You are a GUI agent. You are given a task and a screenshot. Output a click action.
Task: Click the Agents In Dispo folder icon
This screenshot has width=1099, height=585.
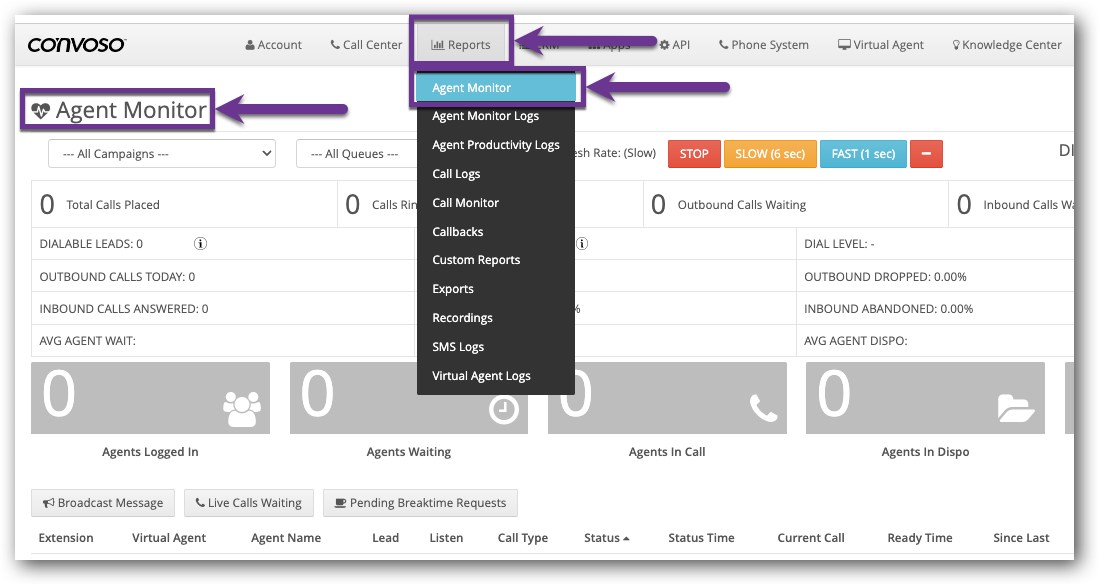1017,408
